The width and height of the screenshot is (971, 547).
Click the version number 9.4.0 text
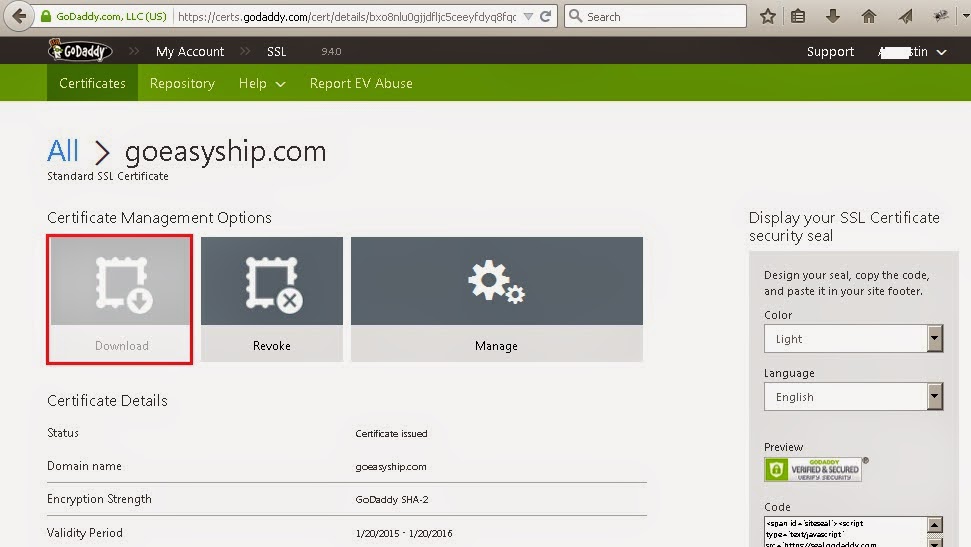tap(331, 51)
